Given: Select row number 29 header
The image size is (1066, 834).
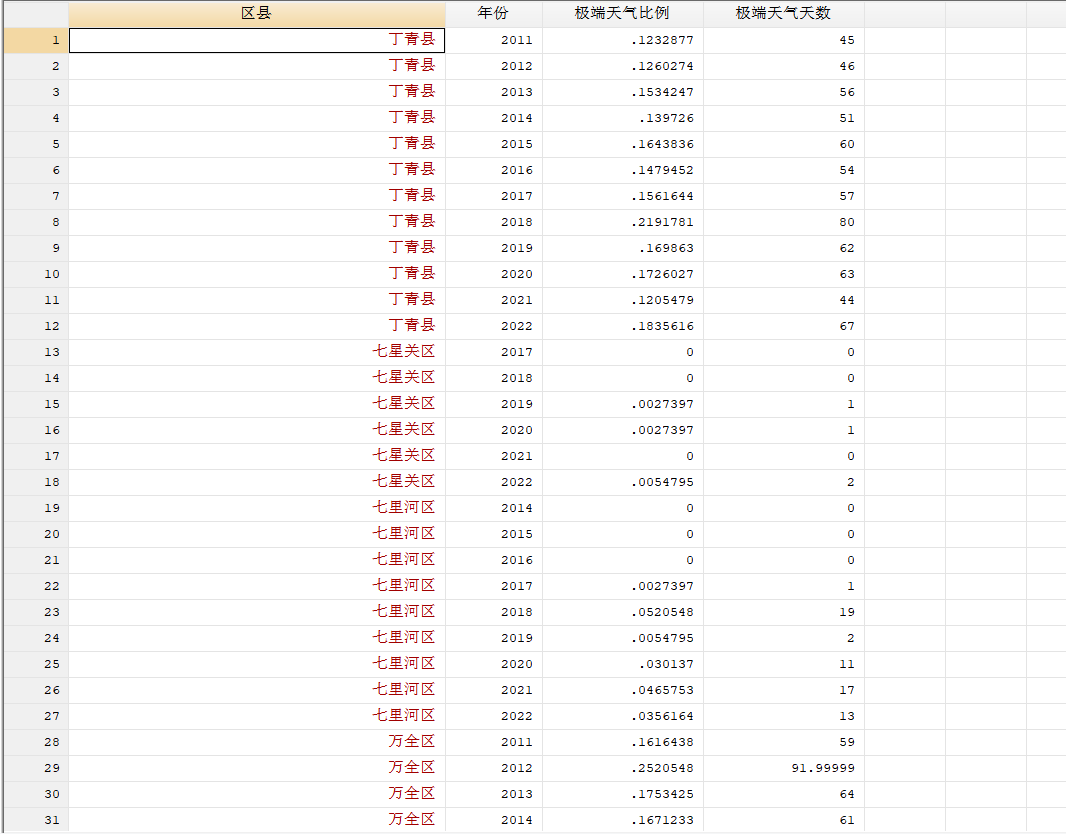Looking at the screenshot, I should (x=36, y=768).
